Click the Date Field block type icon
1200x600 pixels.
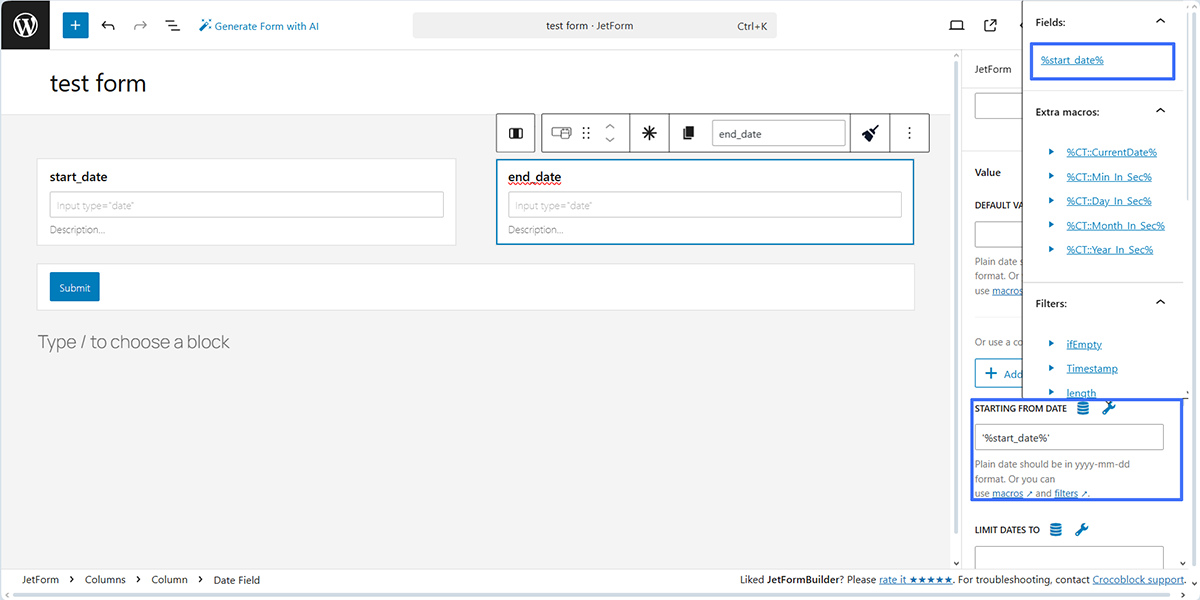561,133
